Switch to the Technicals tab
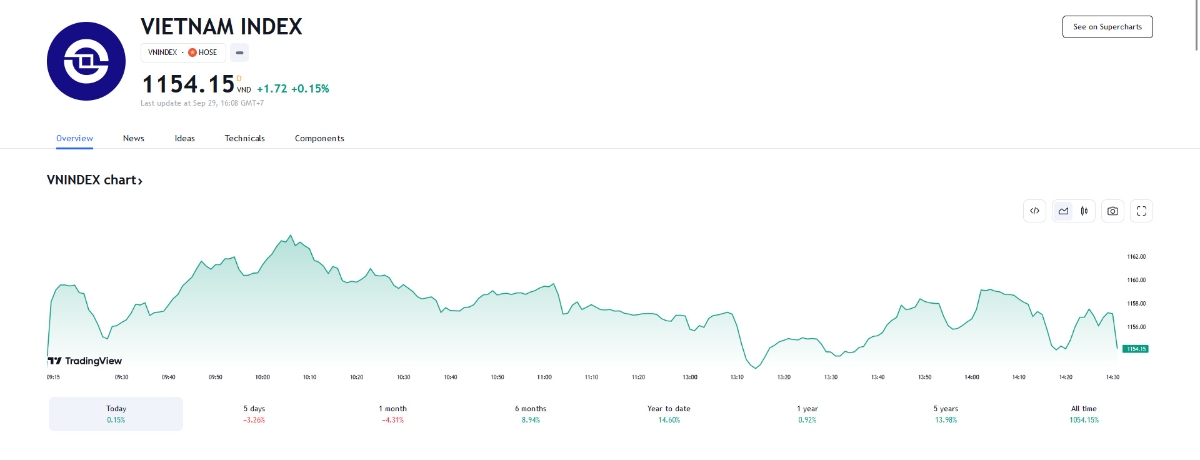Screen dimensions: 1200x460 [x=245, y=138]
